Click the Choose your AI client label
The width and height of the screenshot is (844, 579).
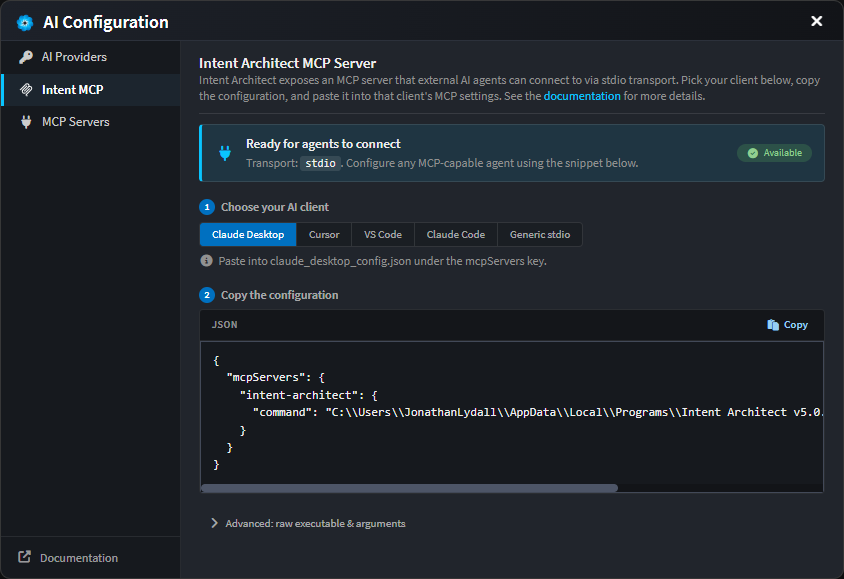click(x=275, y=207)
